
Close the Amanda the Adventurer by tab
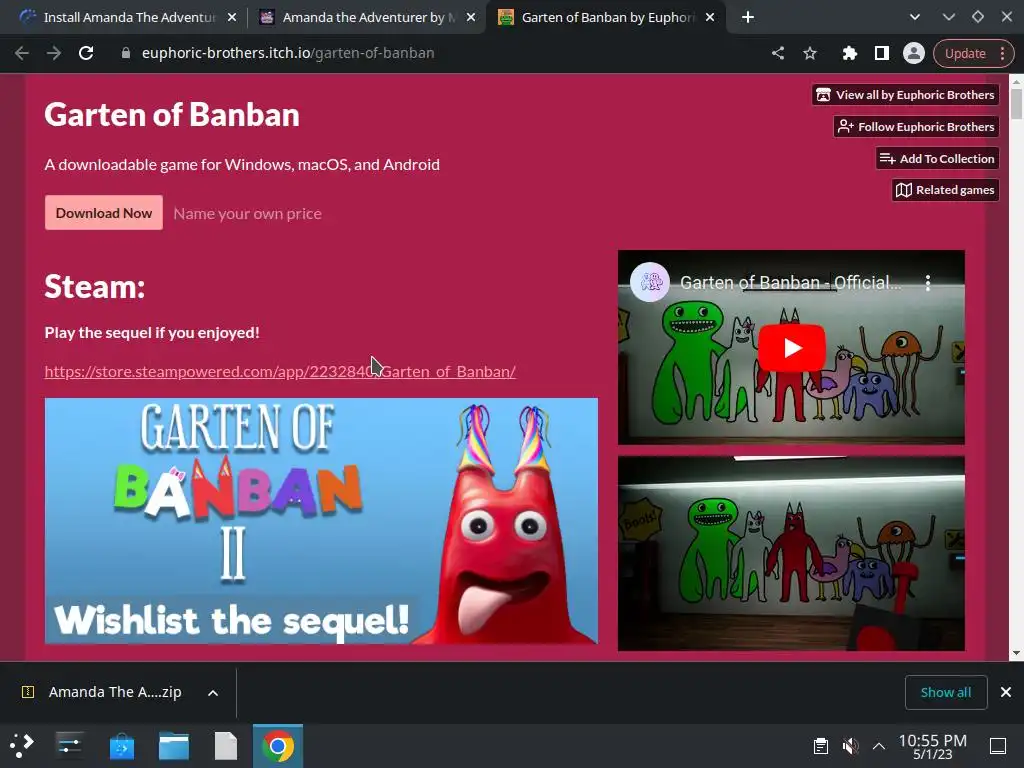pyautogui.click(x=471, y=18)
